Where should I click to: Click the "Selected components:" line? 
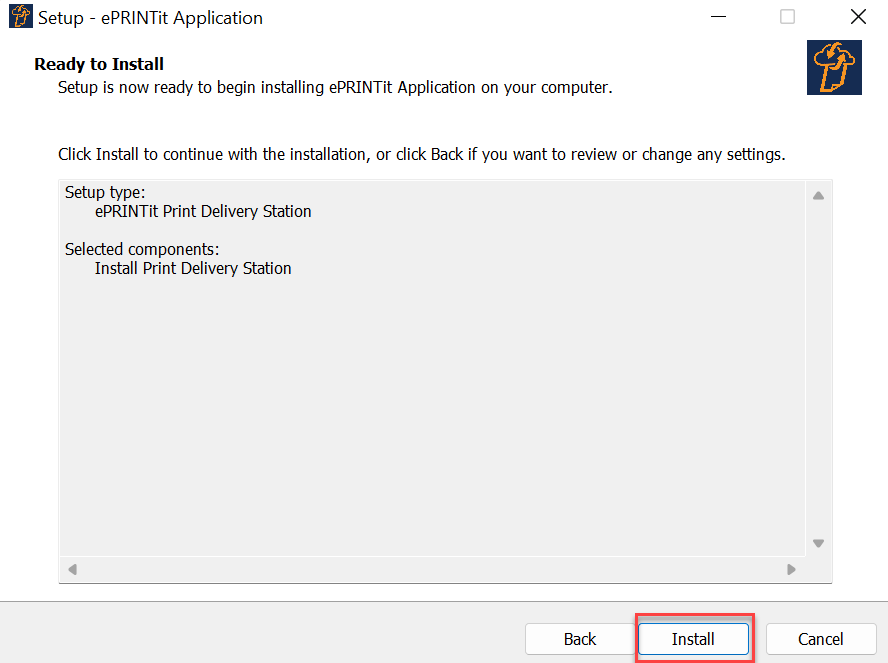click(142, 249)
